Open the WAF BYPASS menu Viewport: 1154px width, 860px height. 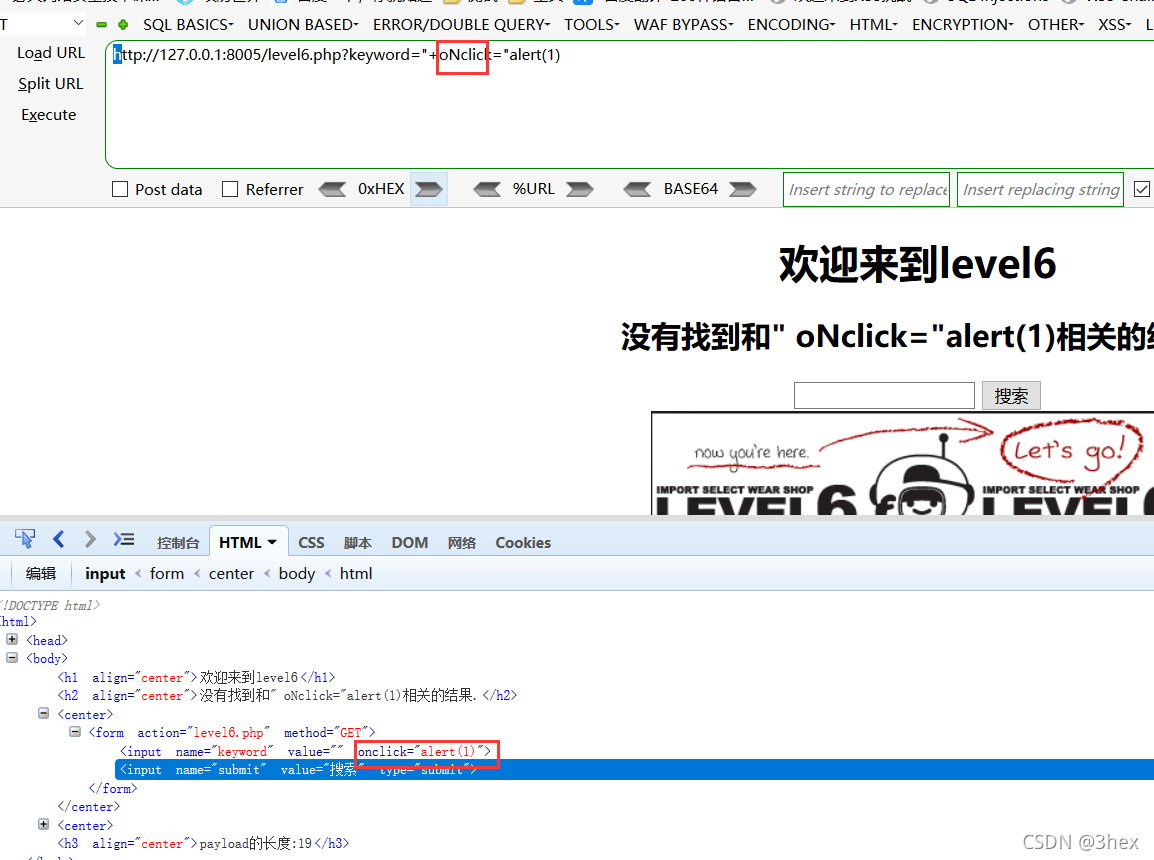(684, 25)
